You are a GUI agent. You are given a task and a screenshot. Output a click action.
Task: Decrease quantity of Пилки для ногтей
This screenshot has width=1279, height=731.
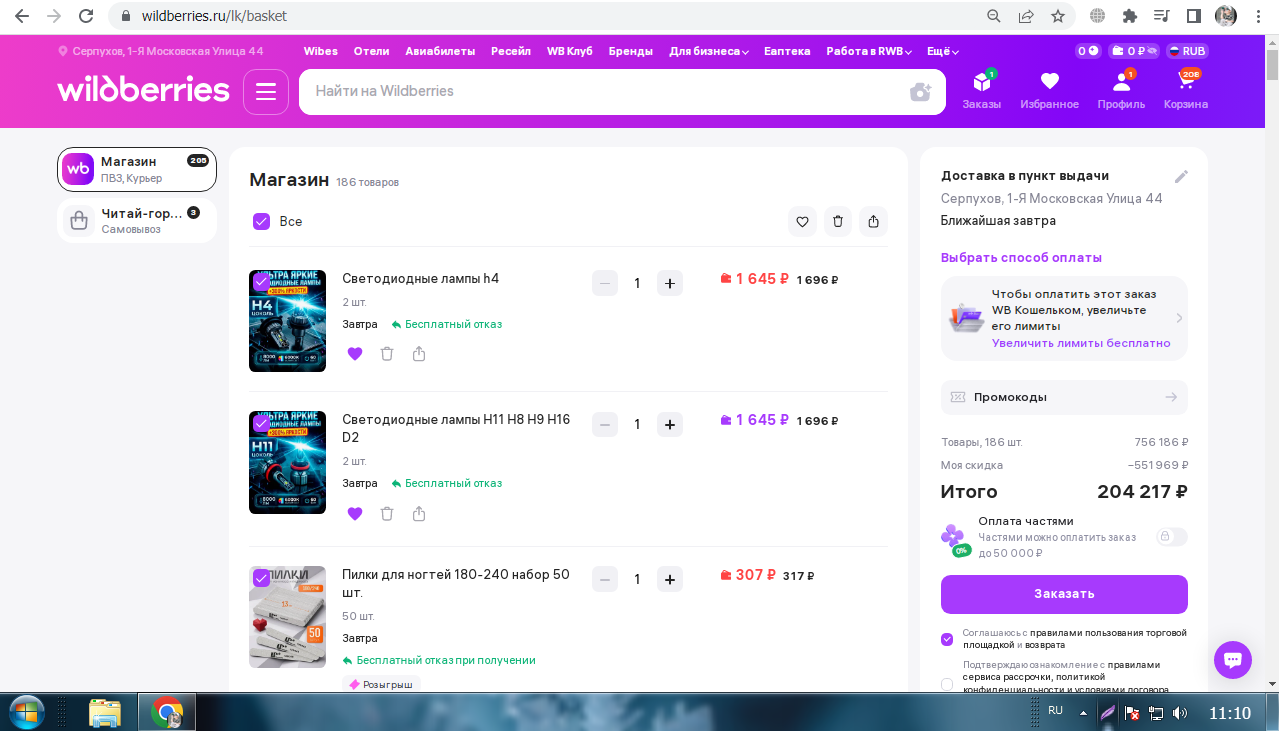[x=605, y=579]
